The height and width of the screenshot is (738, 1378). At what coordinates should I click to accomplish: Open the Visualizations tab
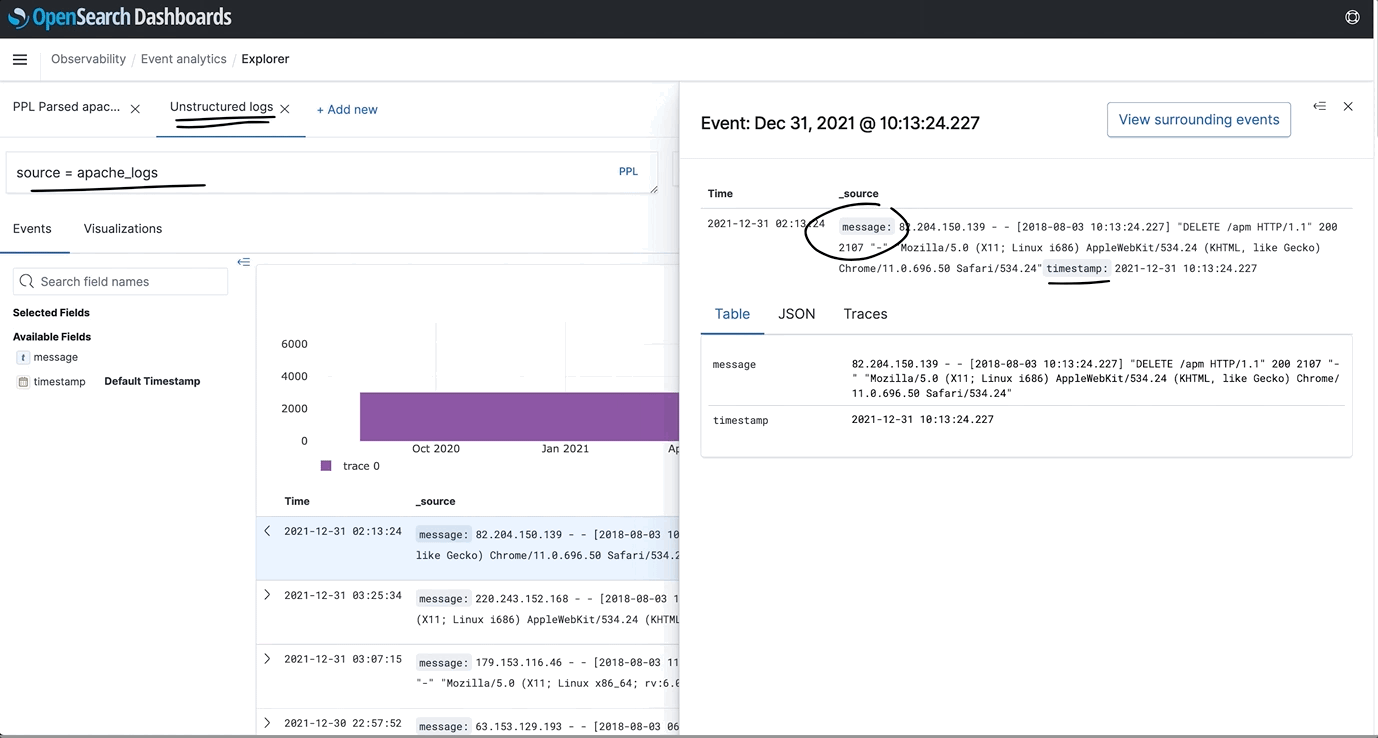(x=123, y=229)
